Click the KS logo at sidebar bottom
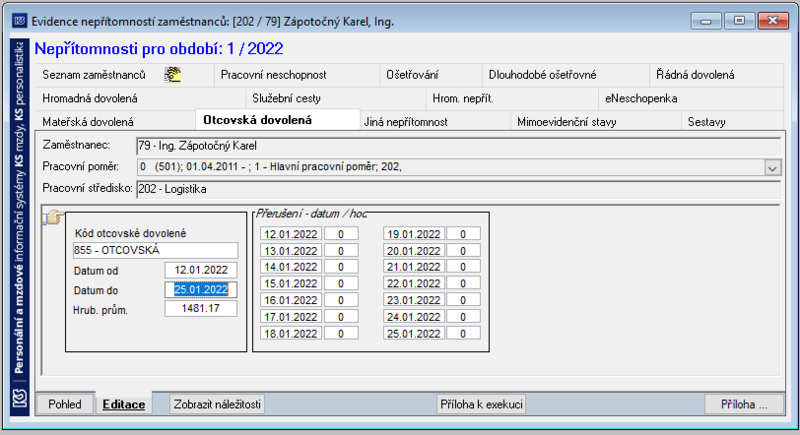 pos(19,398)
